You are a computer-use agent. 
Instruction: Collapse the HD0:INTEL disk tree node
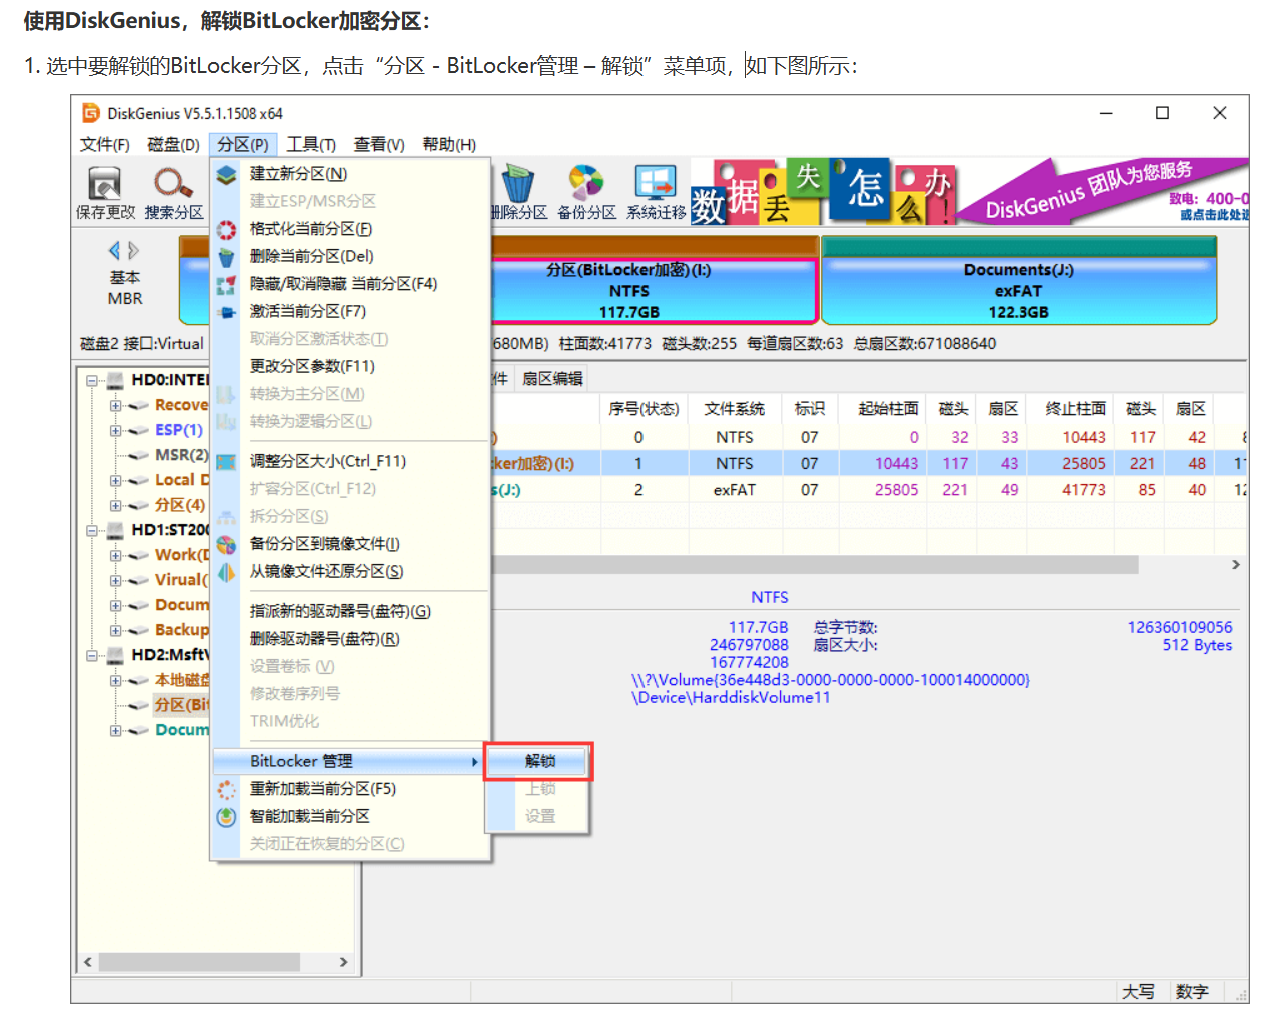click(92, 380)
